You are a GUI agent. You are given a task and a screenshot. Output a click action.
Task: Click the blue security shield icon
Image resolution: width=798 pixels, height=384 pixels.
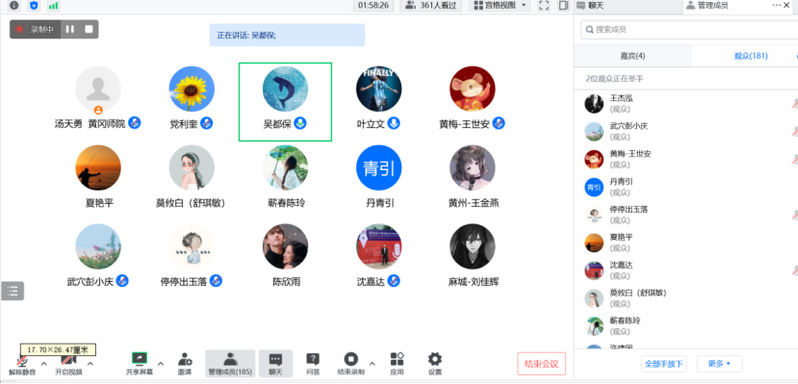pos(34,6)
